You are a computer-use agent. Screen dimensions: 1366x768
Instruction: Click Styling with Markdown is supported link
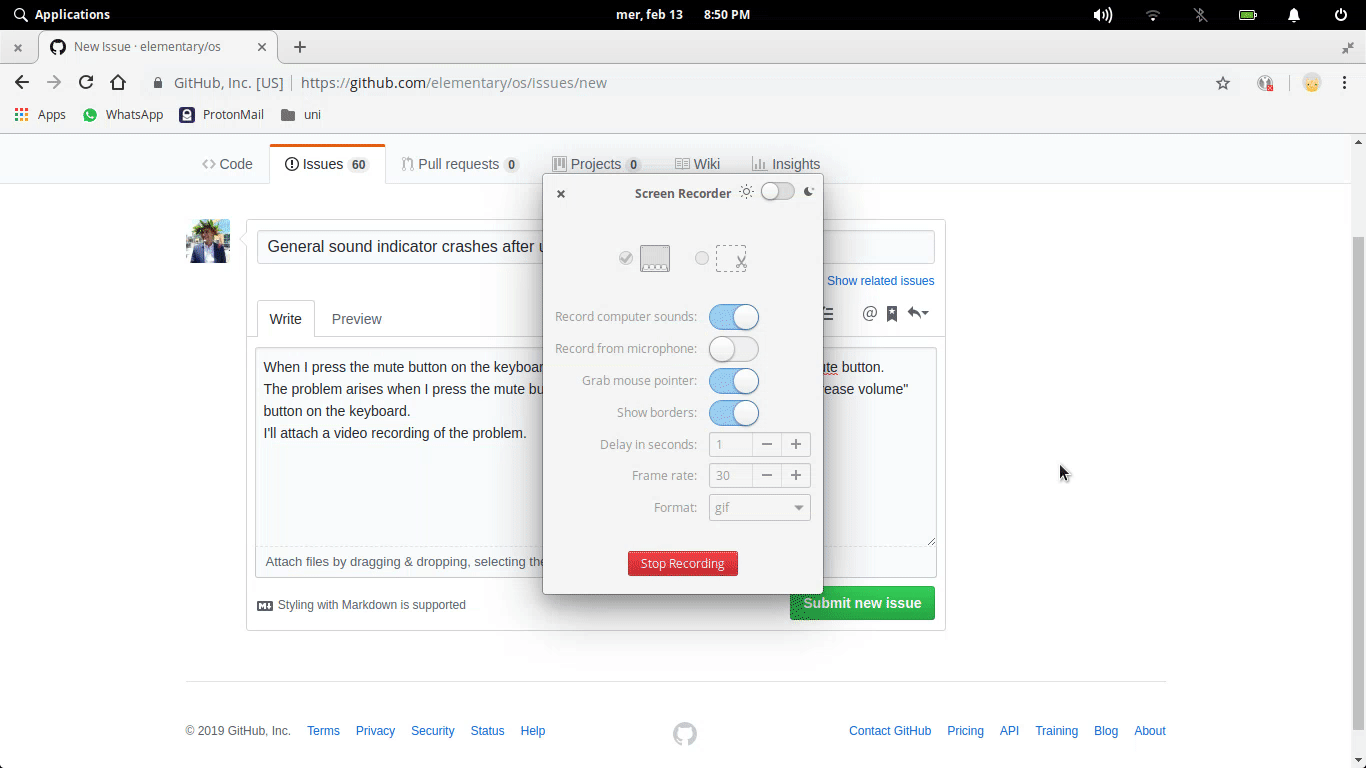361,605
